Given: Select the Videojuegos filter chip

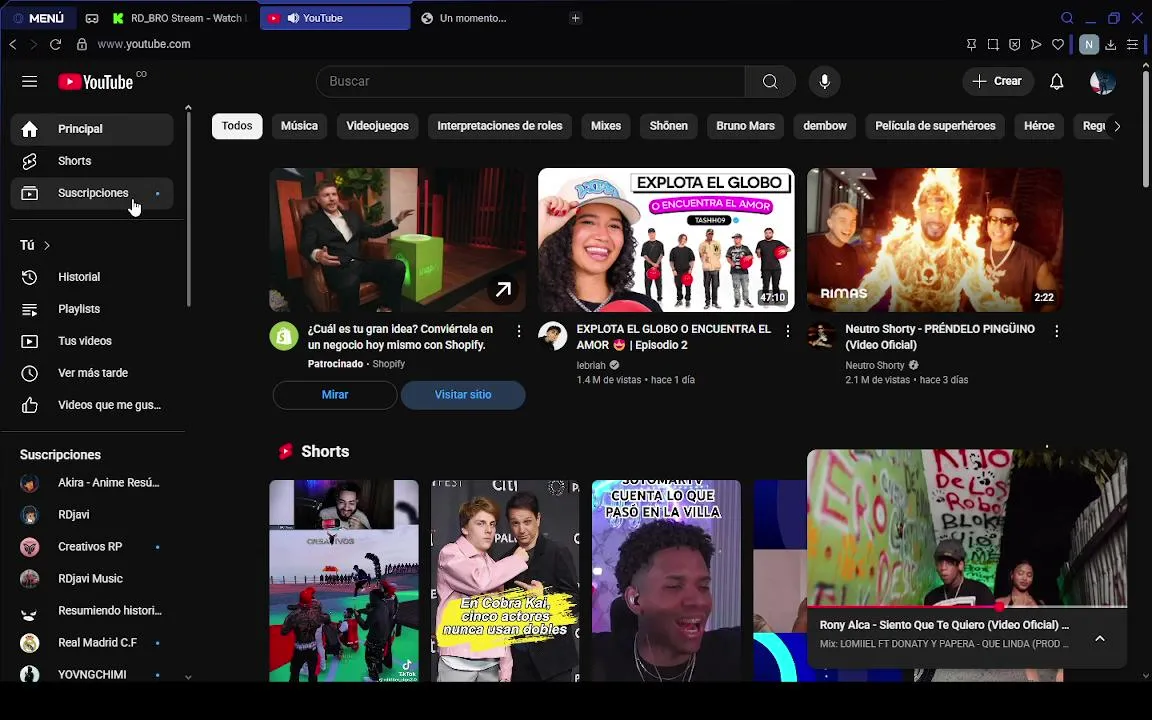Looking at the screenshot, I should [378, 126].
